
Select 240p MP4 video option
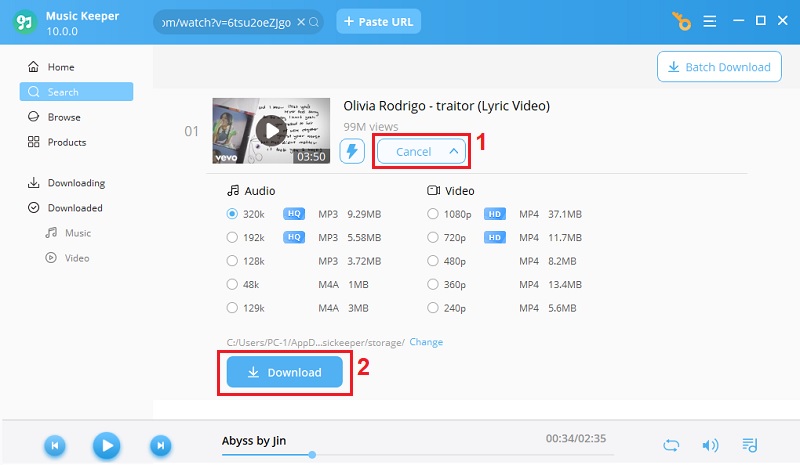click(x=433, y=308)
